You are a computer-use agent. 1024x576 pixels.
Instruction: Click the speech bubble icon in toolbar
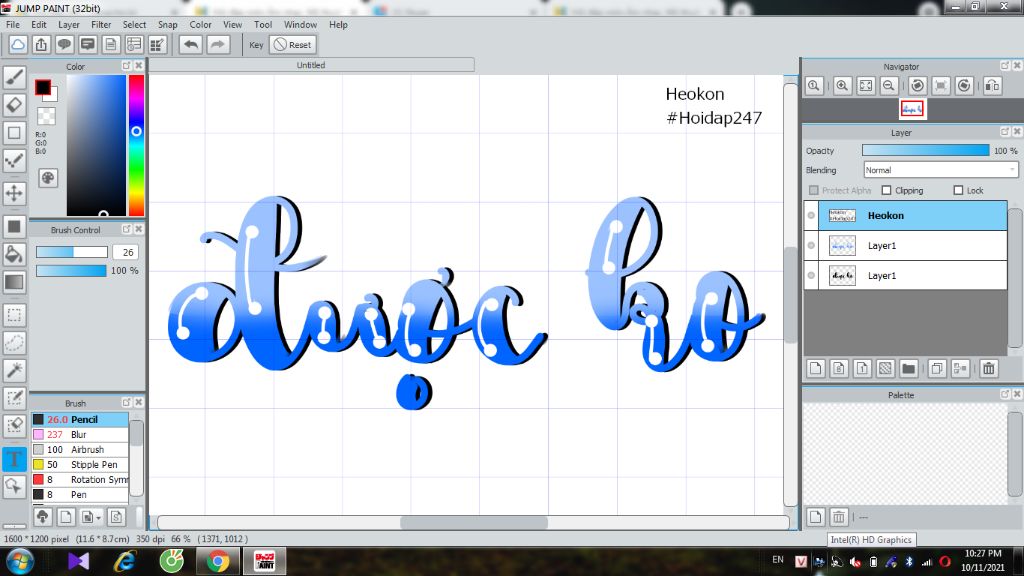point(64,44)
